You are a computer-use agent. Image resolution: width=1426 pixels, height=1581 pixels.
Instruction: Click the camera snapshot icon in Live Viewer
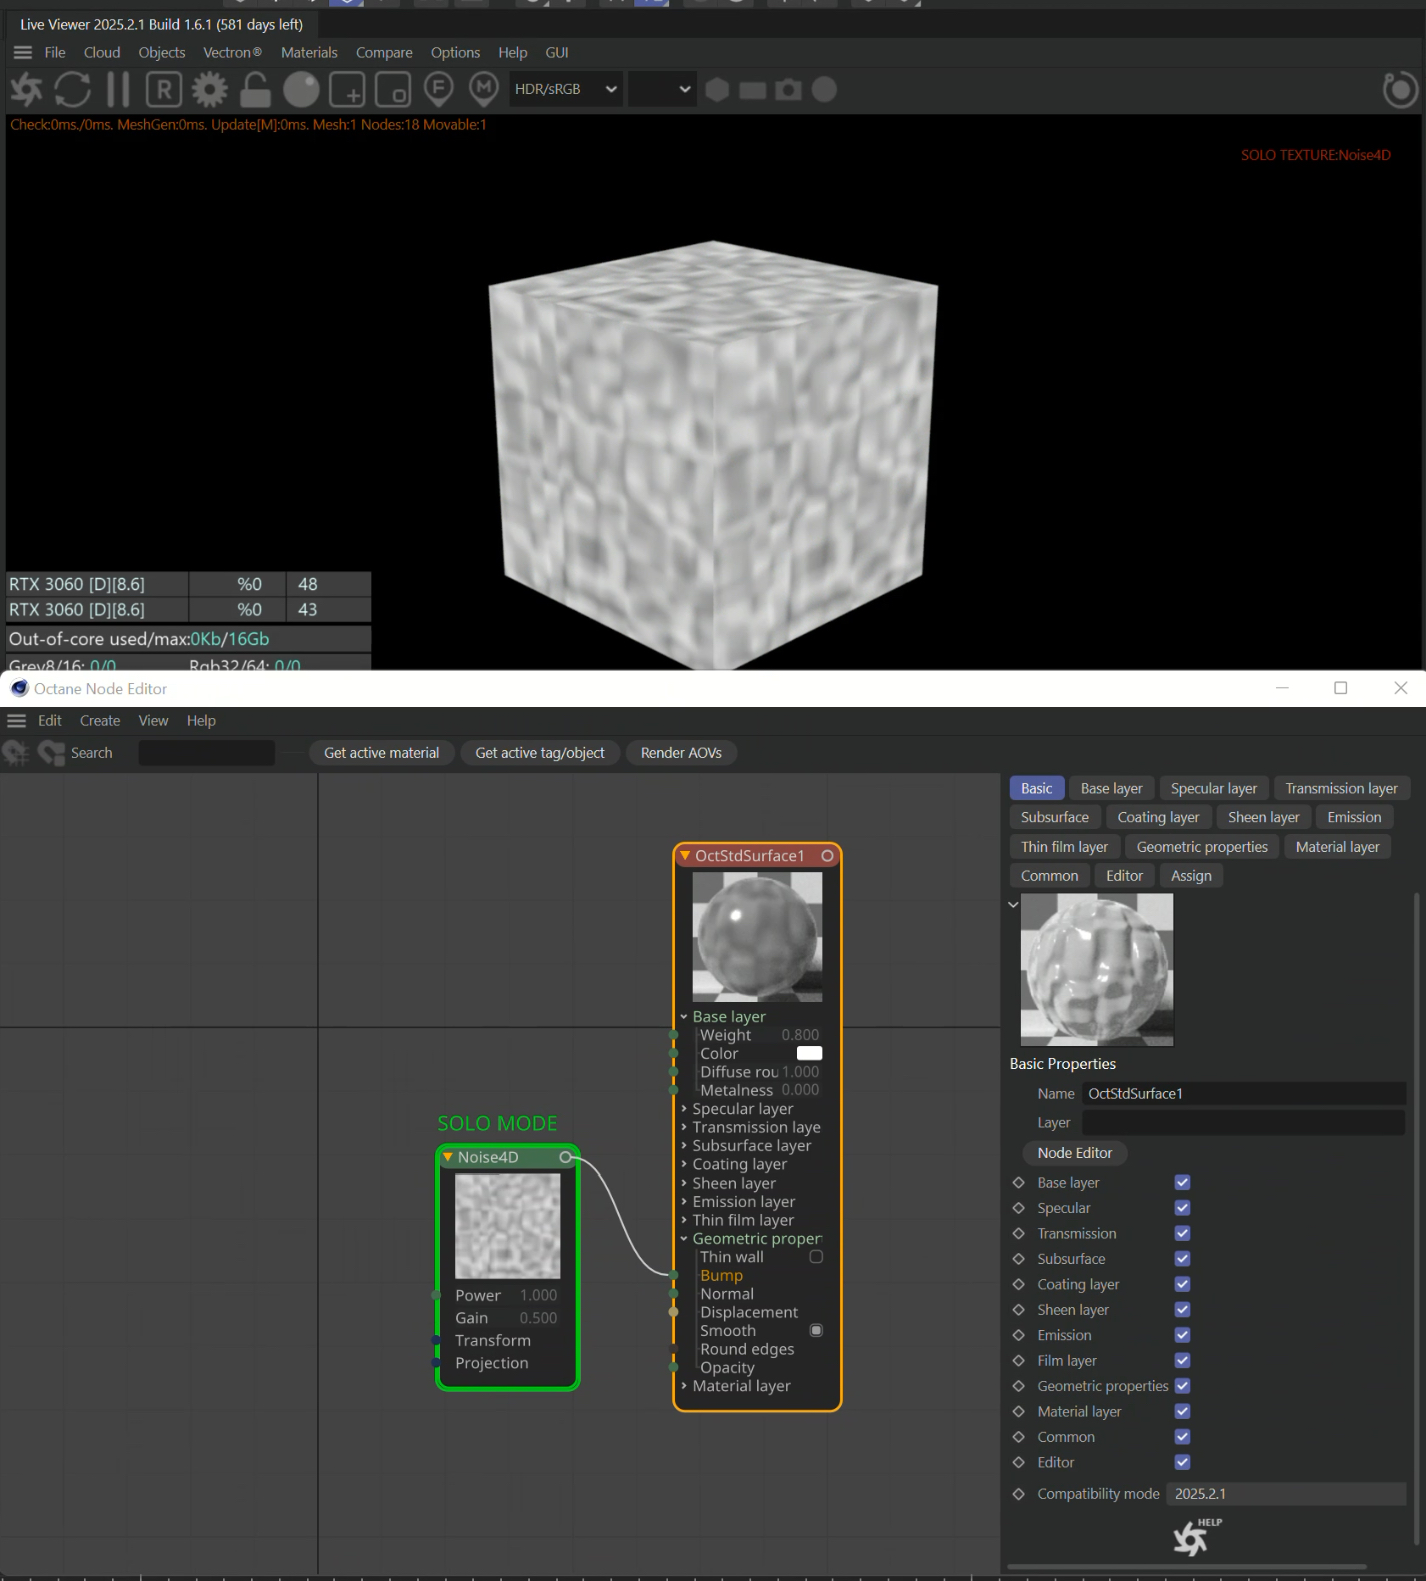(x=788, y=90)
